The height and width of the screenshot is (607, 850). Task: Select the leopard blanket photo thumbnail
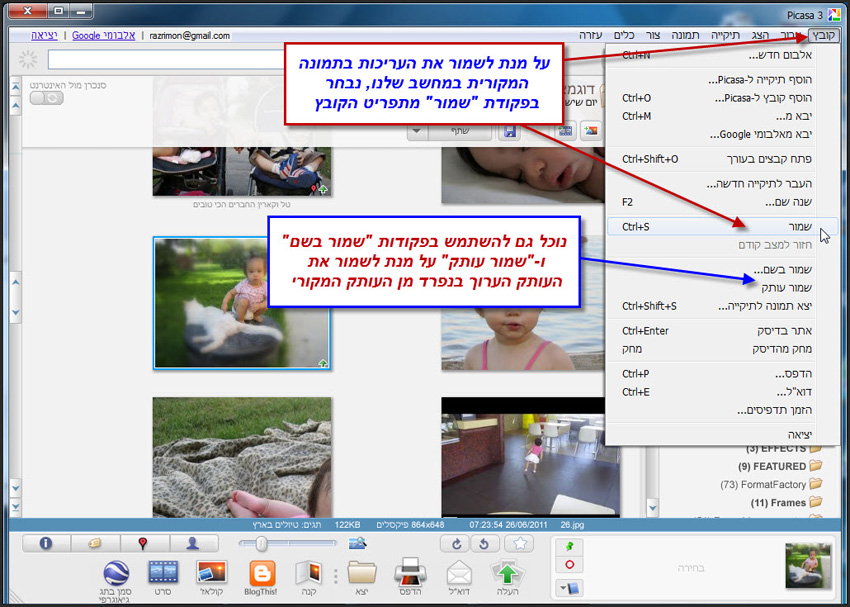(242, 457)
